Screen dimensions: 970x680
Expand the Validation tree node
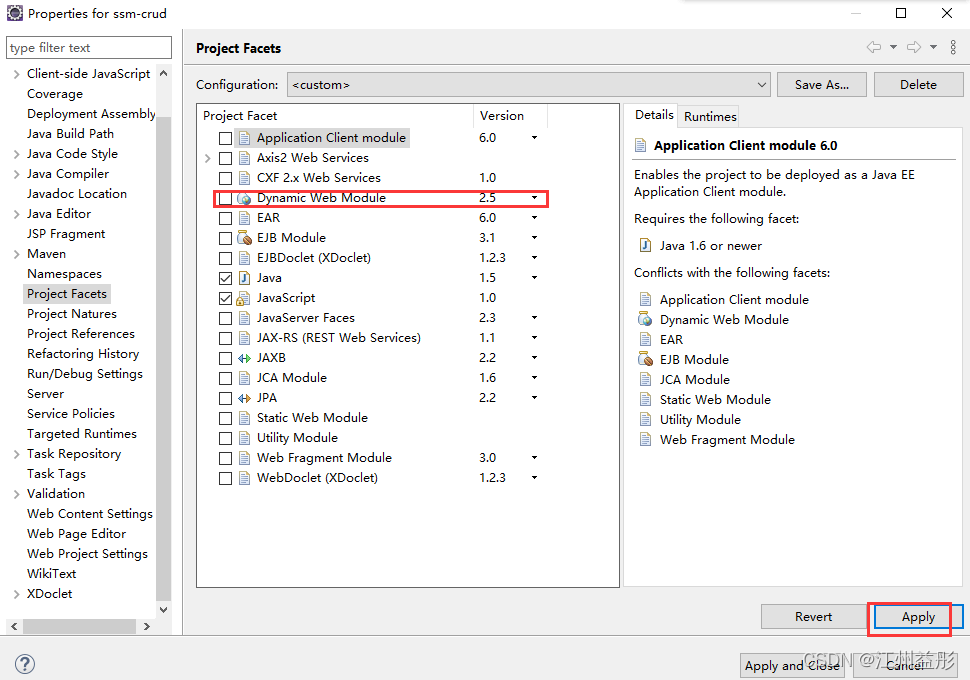(17, 494)
